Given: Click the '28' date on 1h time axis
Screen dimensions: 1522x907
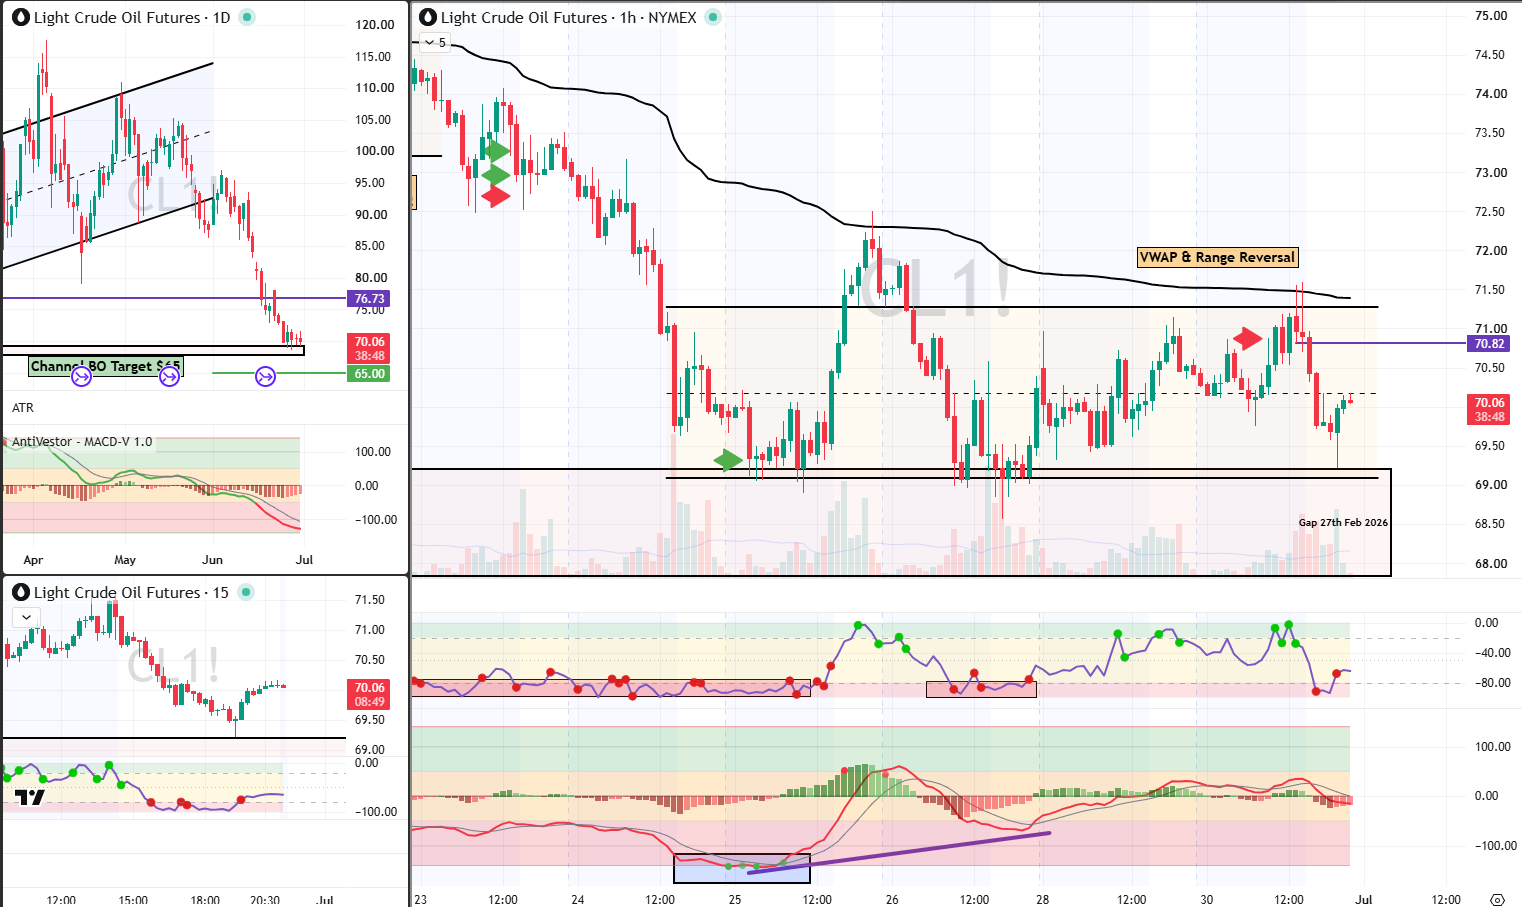Looking at the screenshot, I should 1042,899.
